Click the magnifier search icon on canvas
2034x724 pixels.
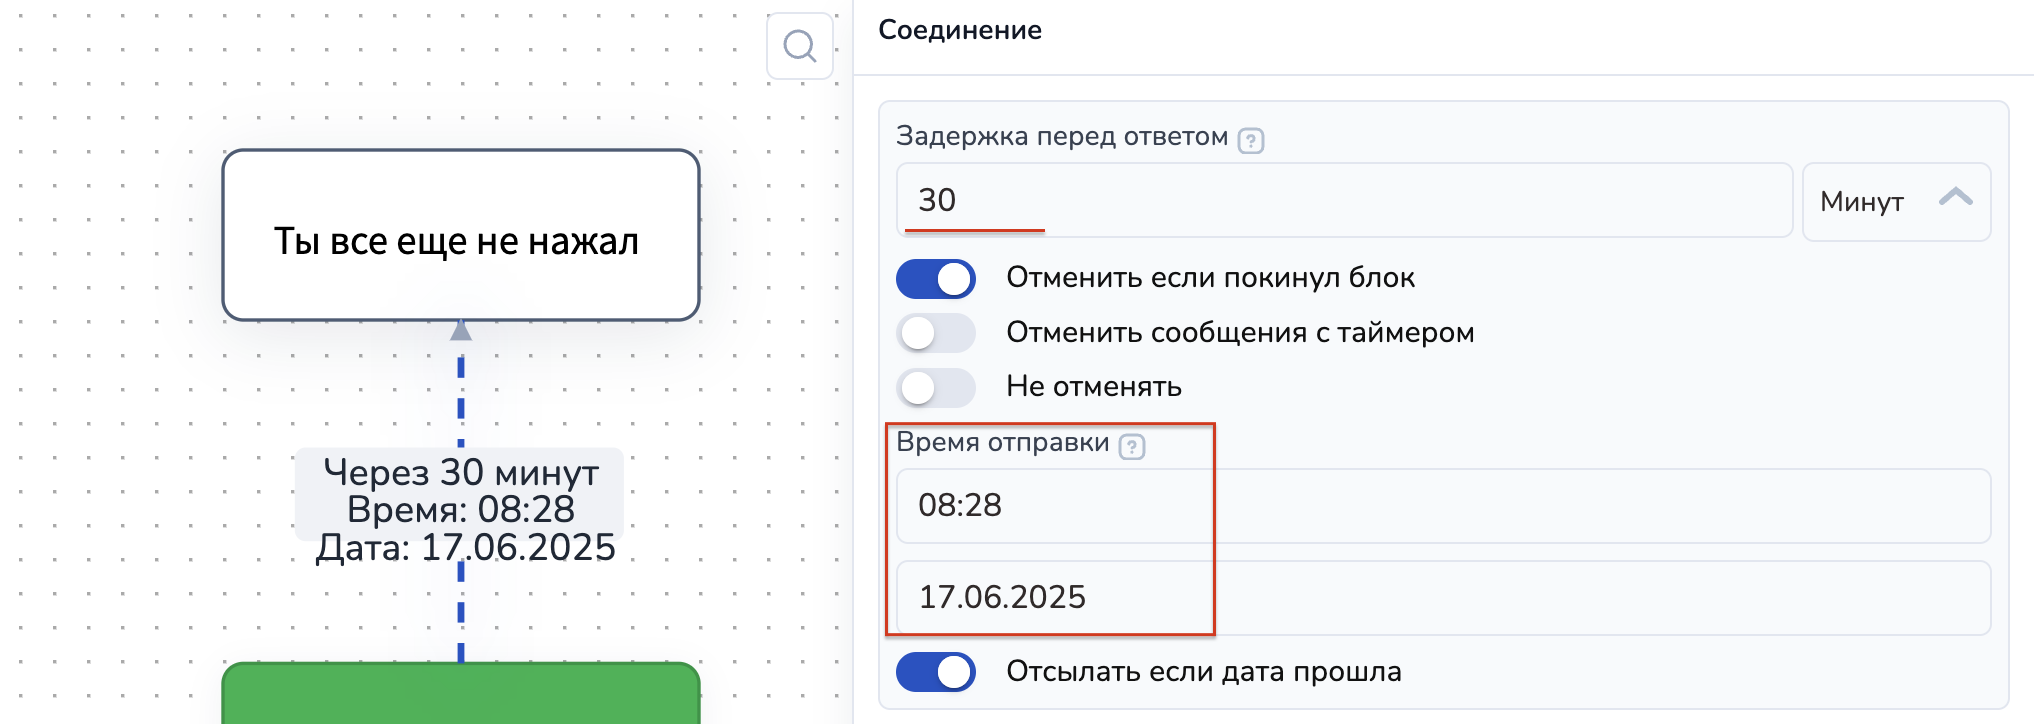[799, 46]
